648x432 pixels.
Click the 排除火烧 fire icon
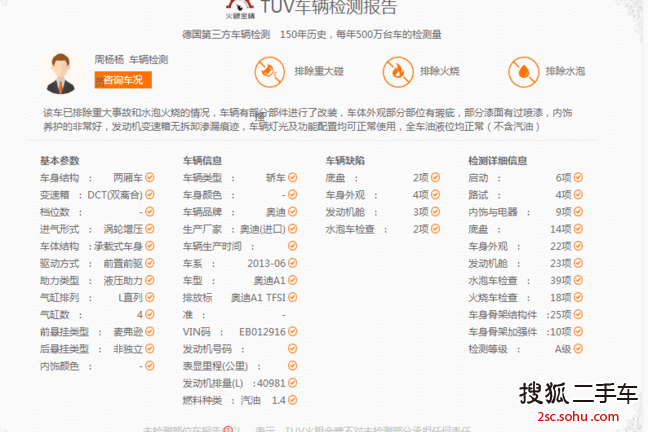(x=398, y=72)
